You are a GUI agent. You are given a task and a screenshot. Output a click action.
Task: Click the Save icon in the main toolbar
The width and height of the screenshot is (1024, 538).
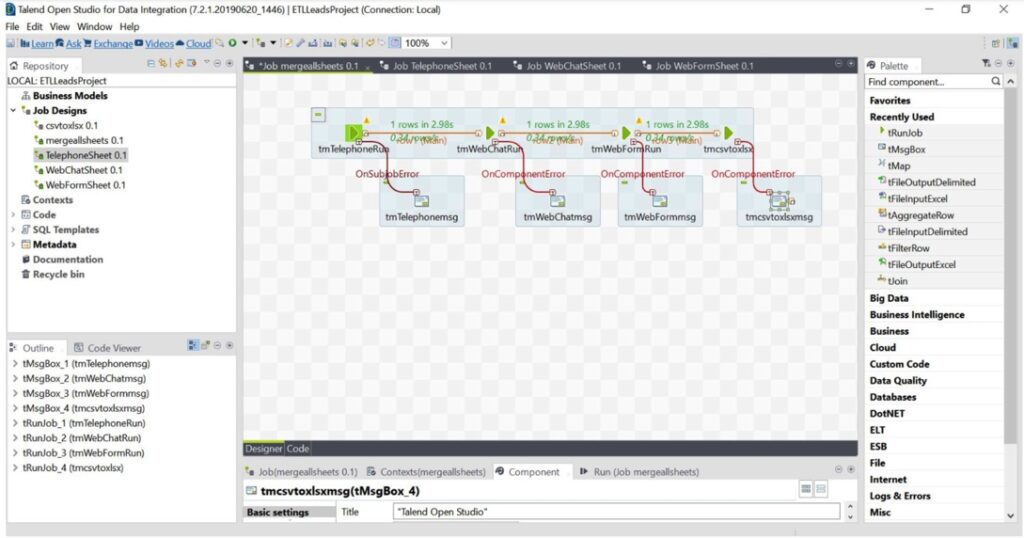click(x=11, y=43)
